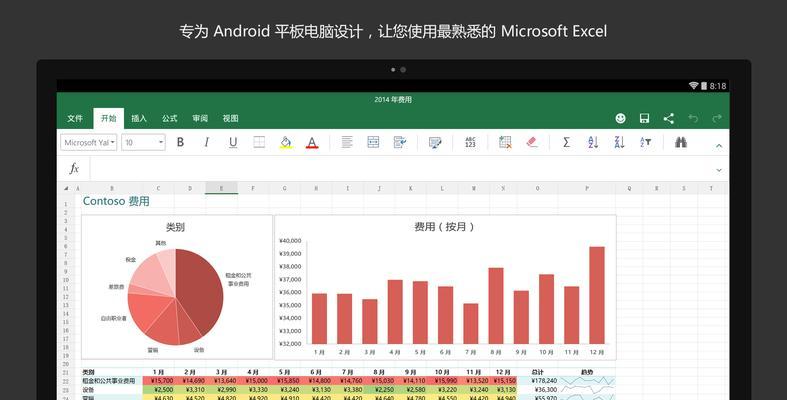The image size is (787, 400).
Task: Click the 趋势 column heading cell
Action: 587,372
